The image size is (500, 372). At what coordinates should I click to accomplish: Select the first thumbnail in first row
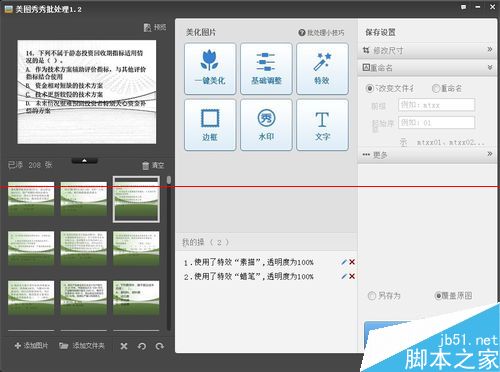pyautogui.click(x=31, y=199)
